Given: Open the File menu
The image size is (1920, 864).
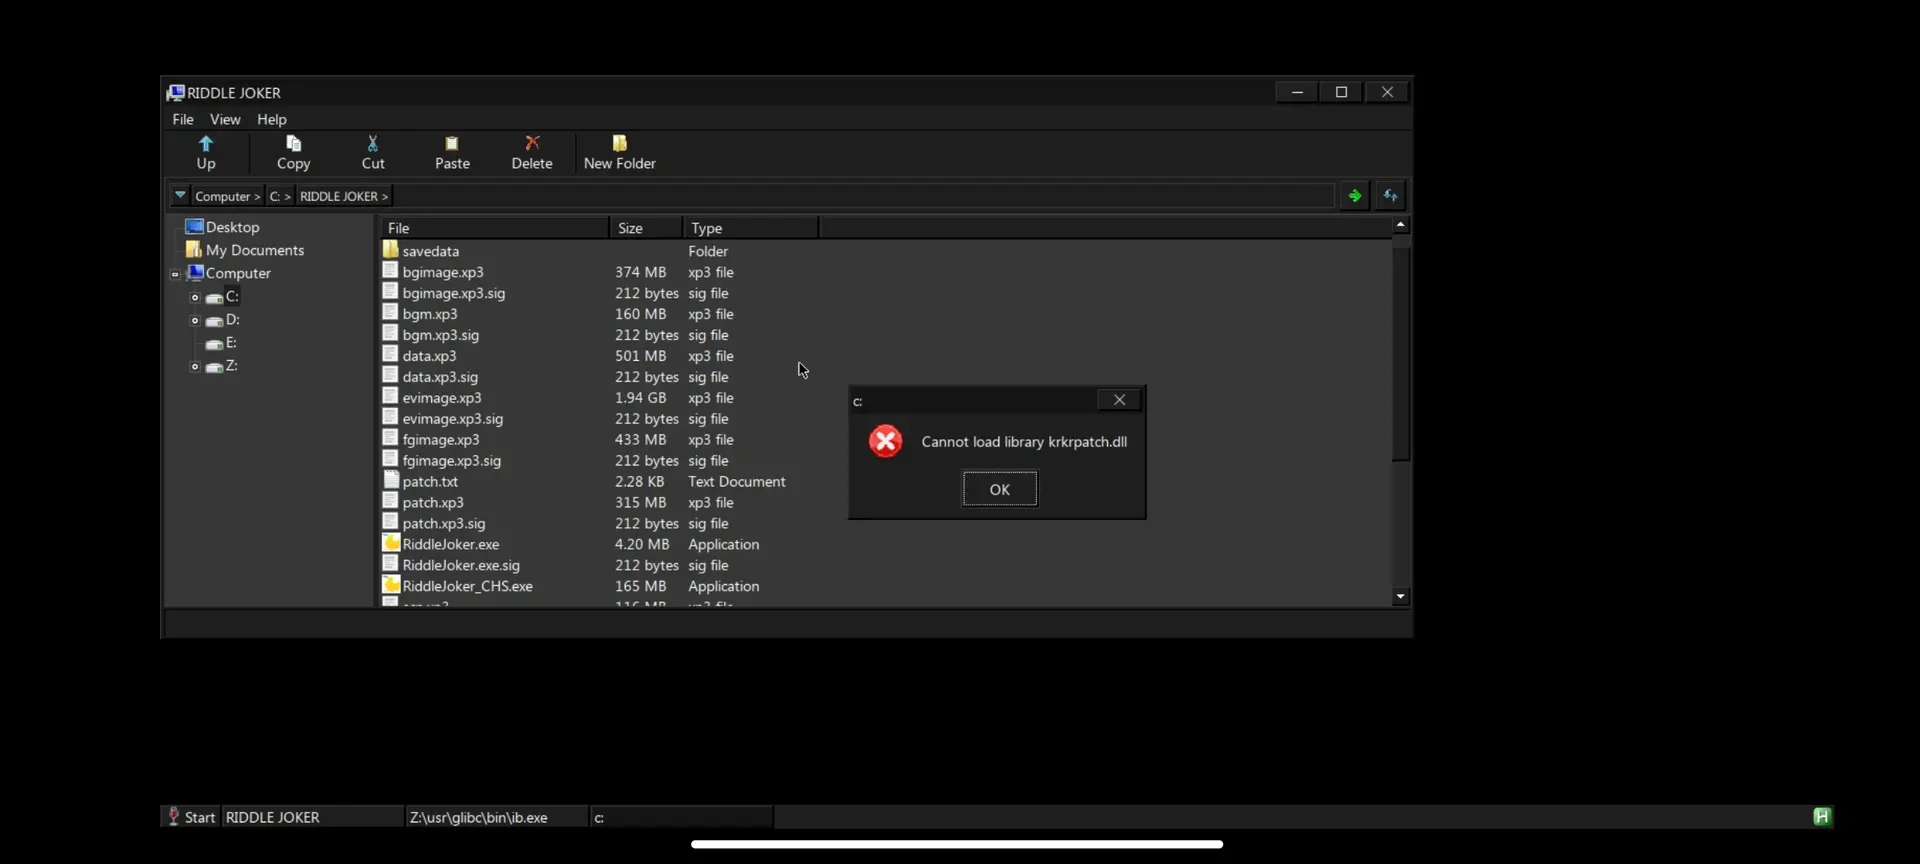Looking at the screenshot, I should [183, 119].
